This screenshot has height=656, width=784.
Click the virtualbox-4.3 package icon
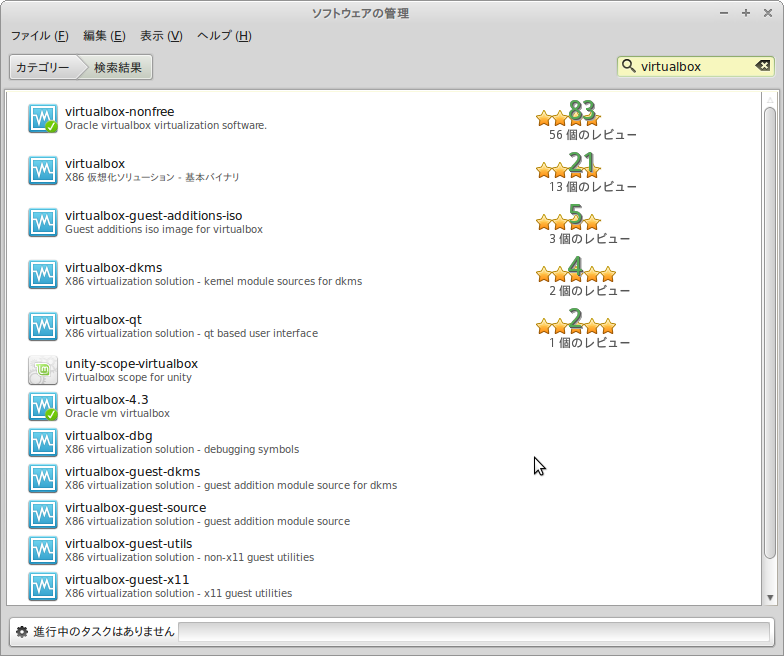[42, 406]
